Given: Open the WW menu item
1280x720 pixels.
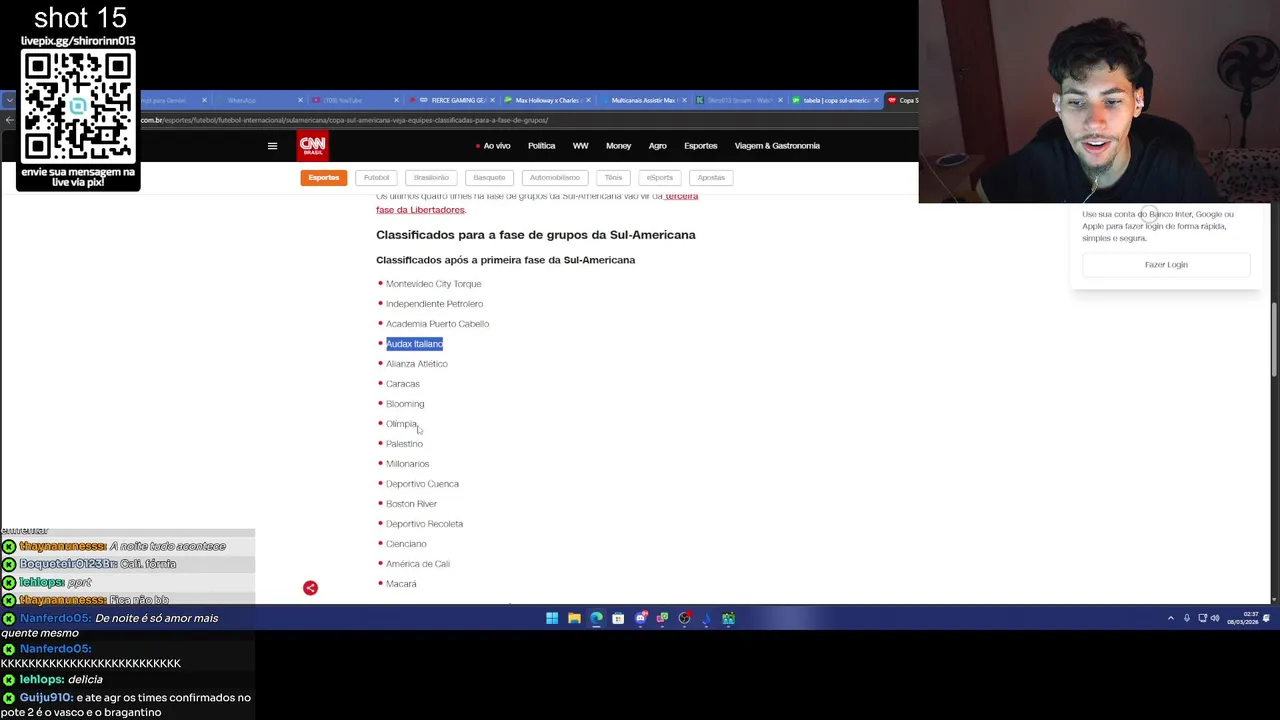Looking at the screenshot, I should [580, 146].
